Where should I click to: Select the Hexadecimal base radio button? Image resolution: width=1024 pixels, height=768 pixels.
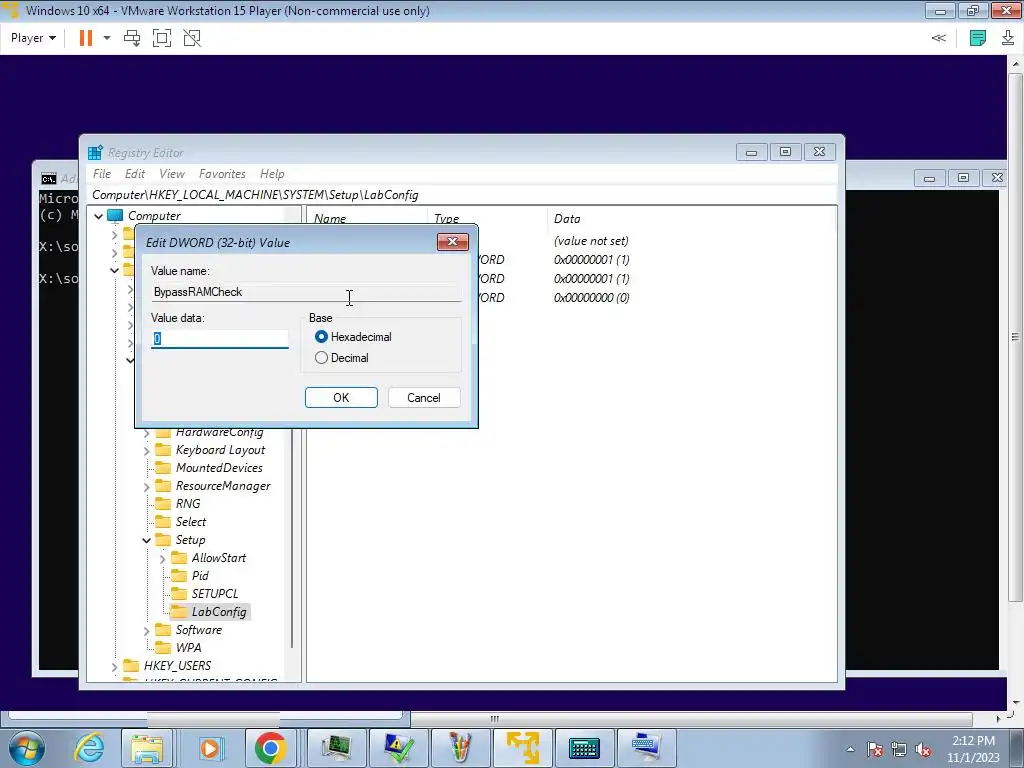point(321,337)
